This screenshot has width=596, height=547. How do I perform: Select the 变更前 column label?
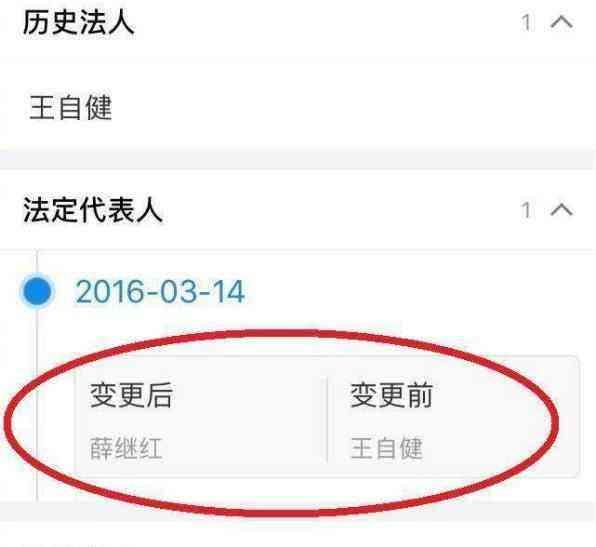392,395
